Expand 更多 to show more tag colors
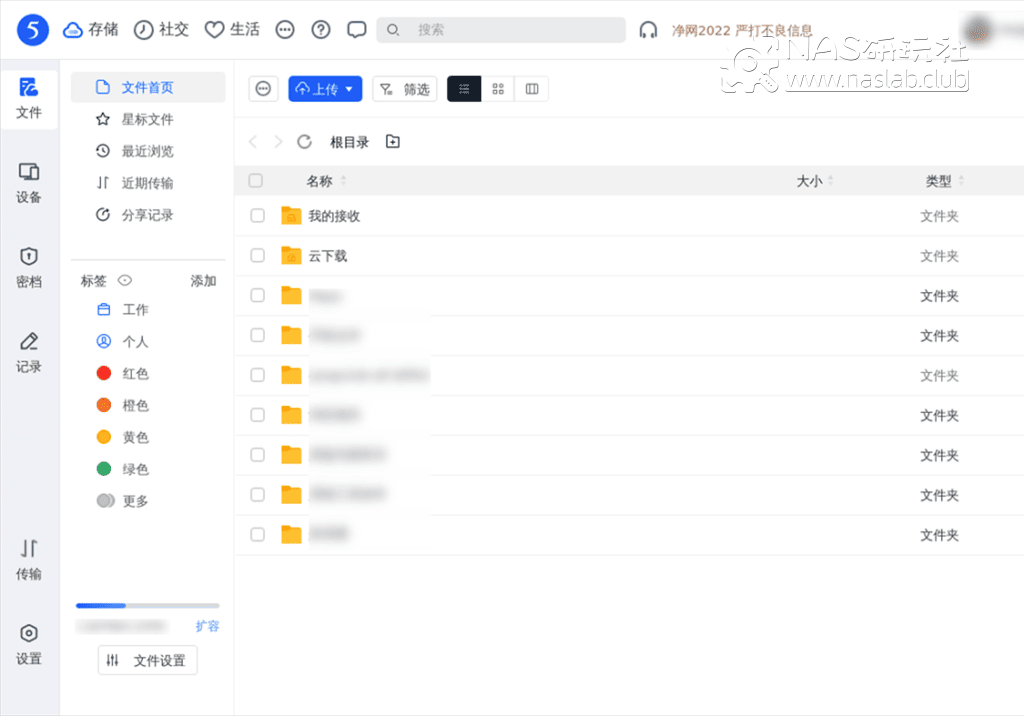Screen dimensions: 1024x716 click(133, 500)
